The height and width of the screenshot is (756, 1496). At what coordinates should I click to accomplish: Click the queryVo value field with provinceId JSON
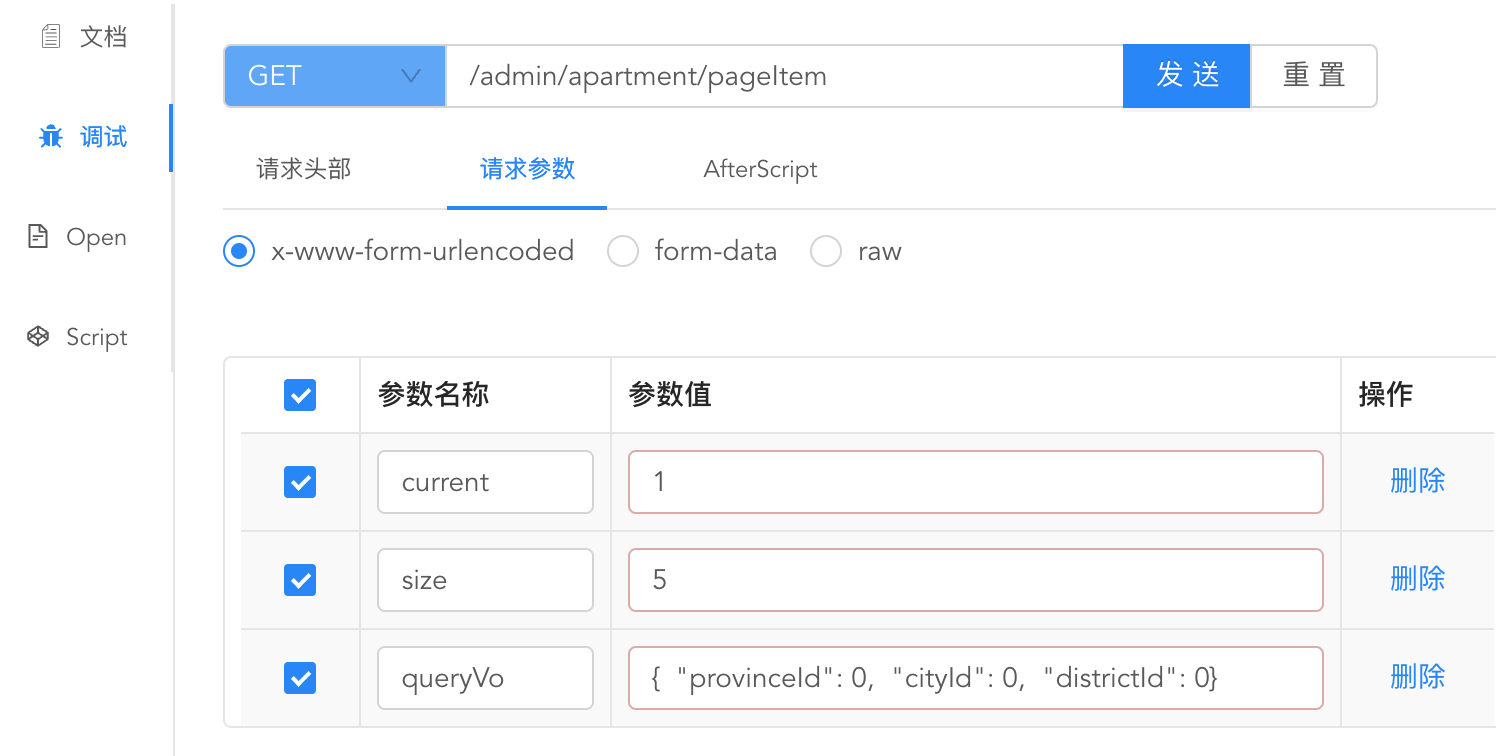(976, 678)
